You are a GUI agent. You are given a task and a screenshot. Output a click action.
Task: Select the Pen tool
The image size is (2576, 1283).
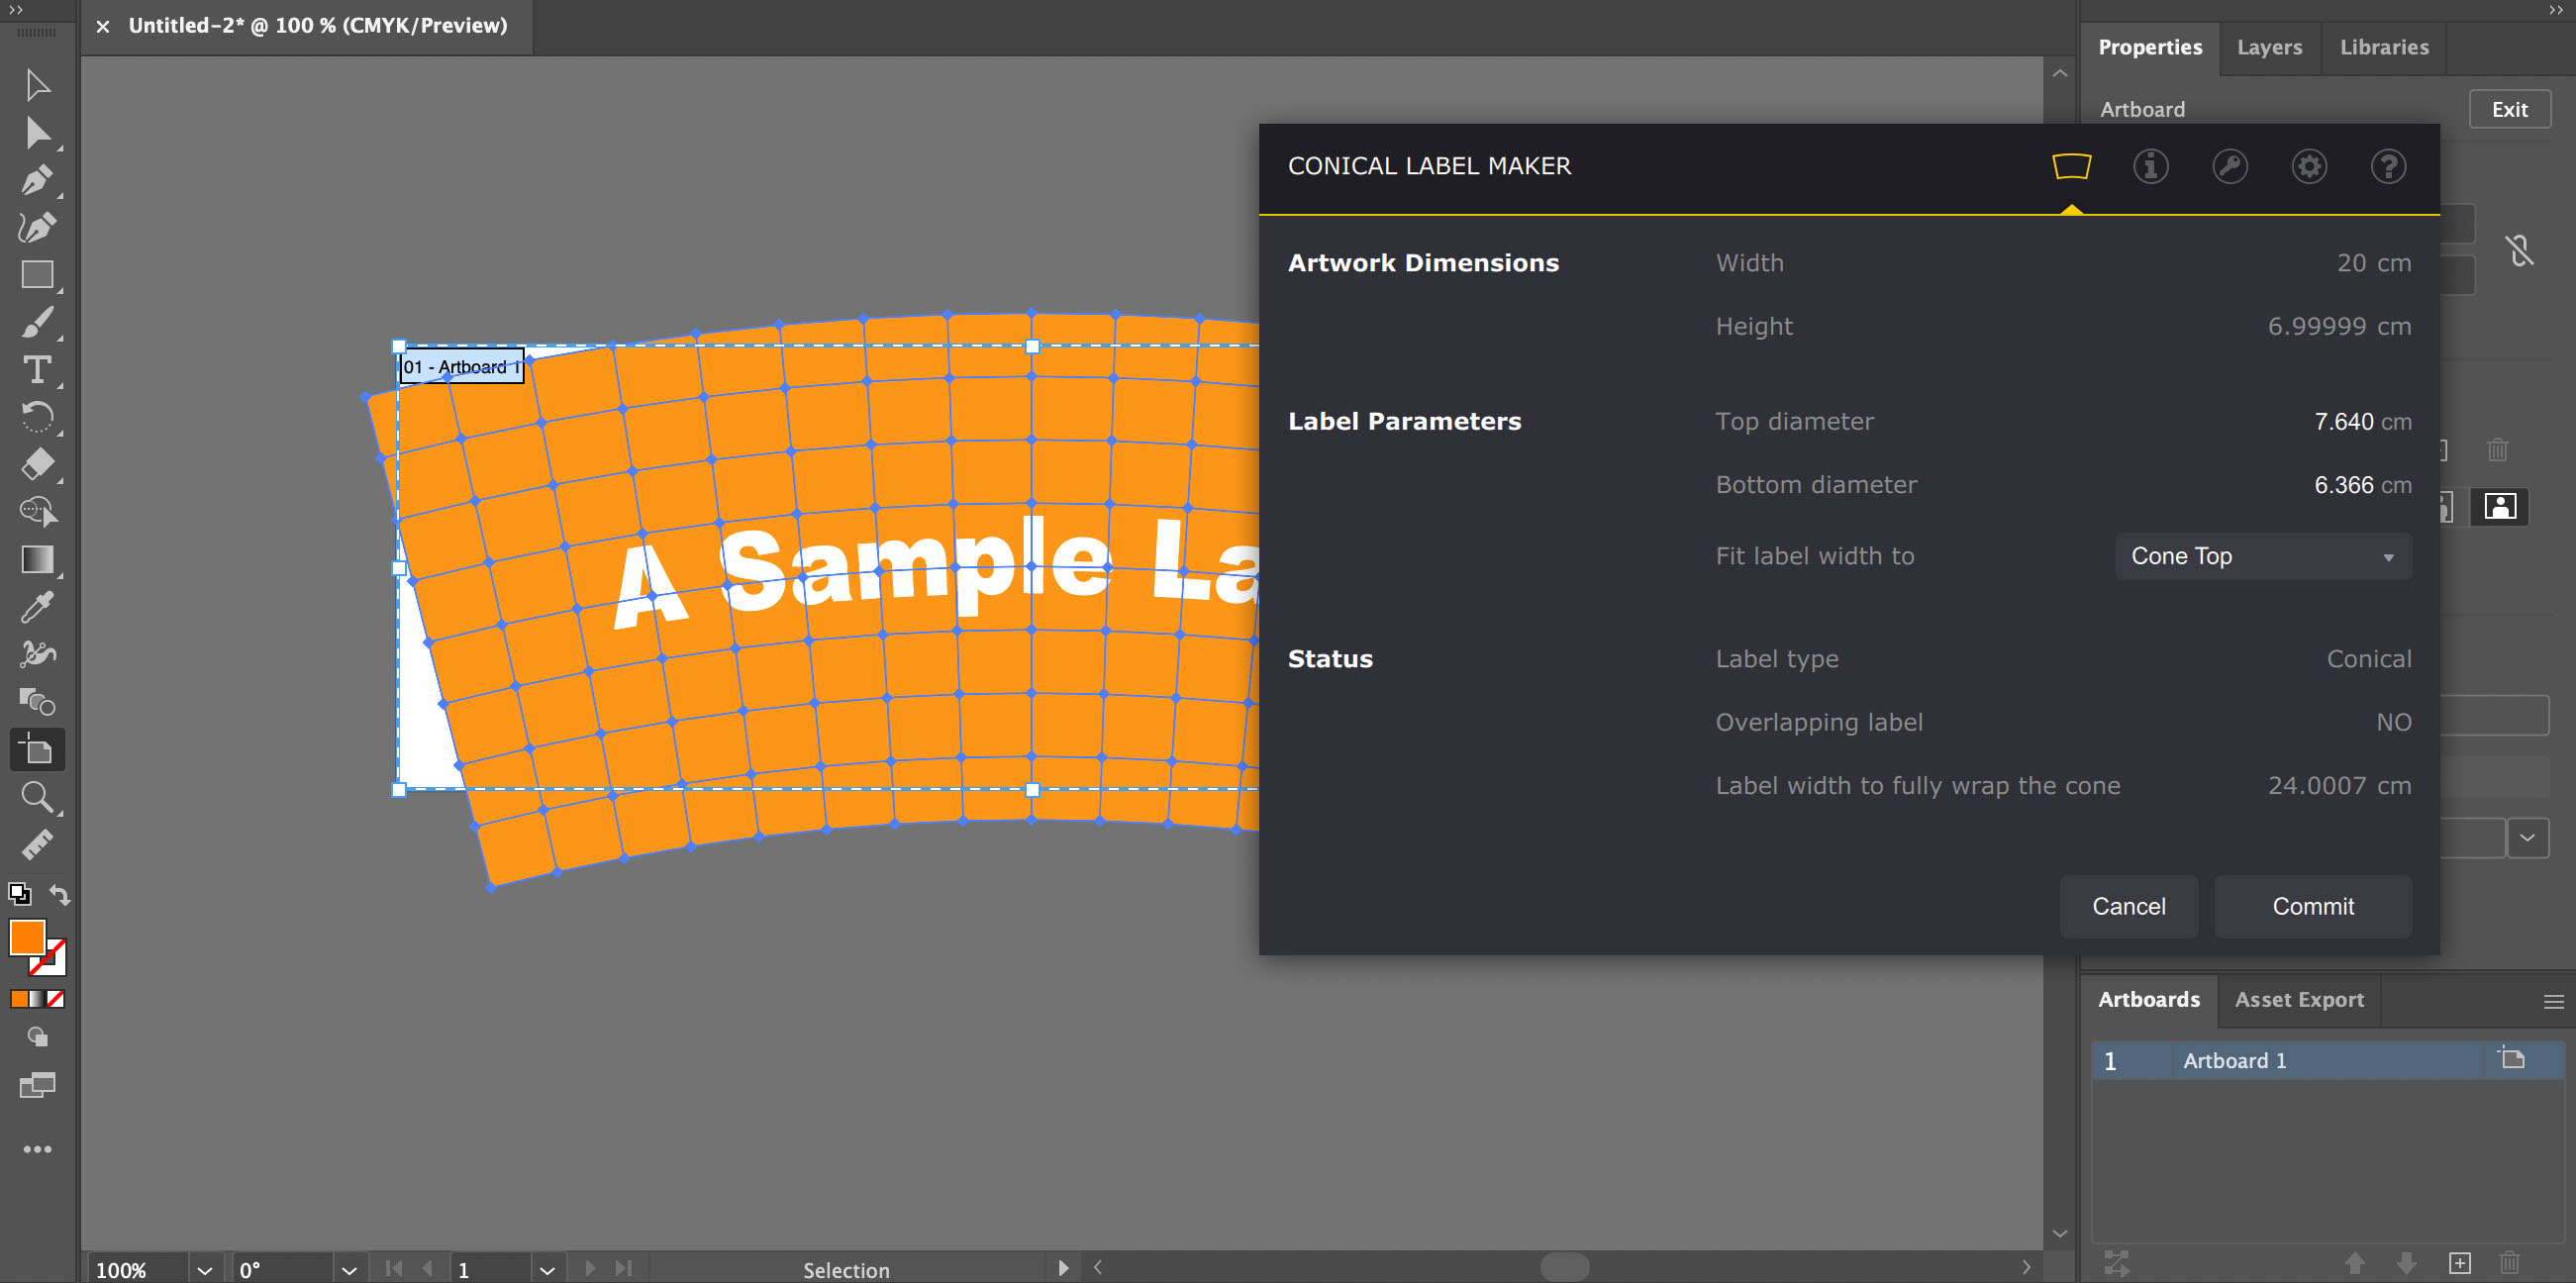(x=37, y=181)
